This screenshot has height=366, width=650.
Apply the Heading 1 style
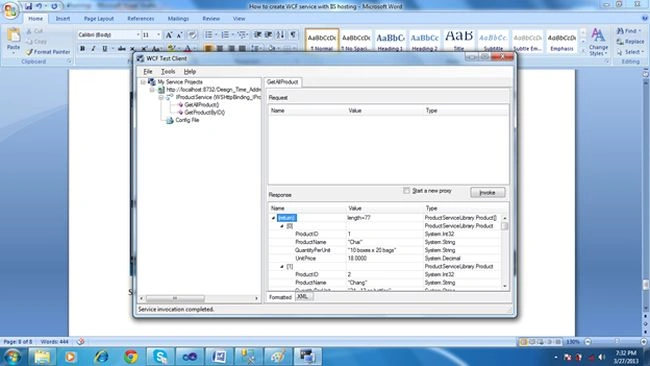point(390,41)
